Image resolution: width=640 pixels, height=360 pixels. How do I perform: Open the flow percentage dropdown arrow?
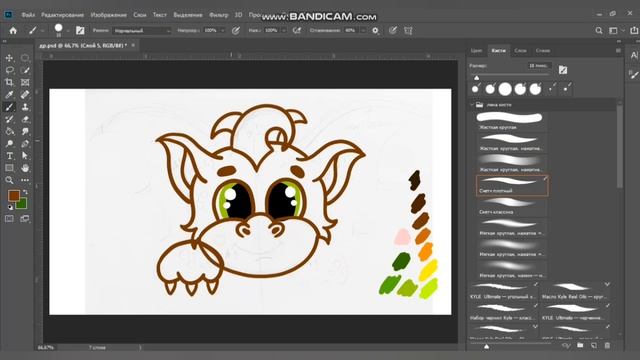pyautogui.click(x=284, y=31)
